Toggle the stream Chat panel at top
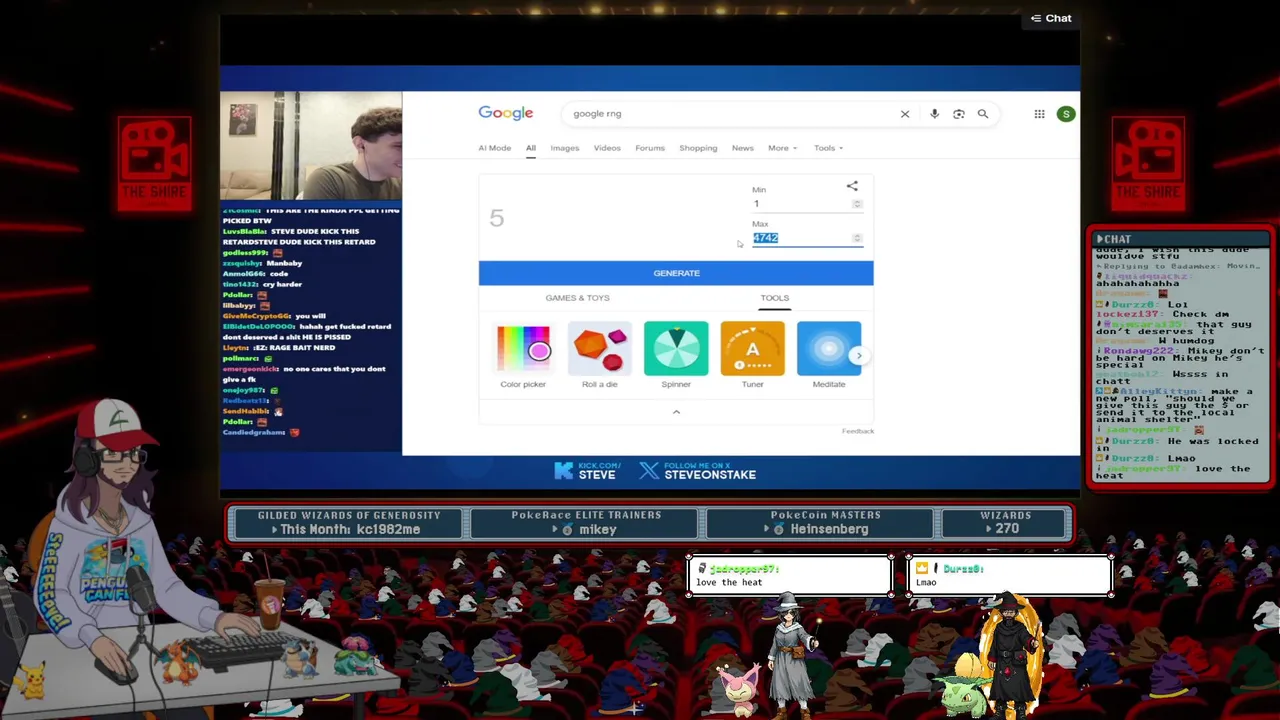This screenshot has width=1280, height=720. click(1051, 18)
